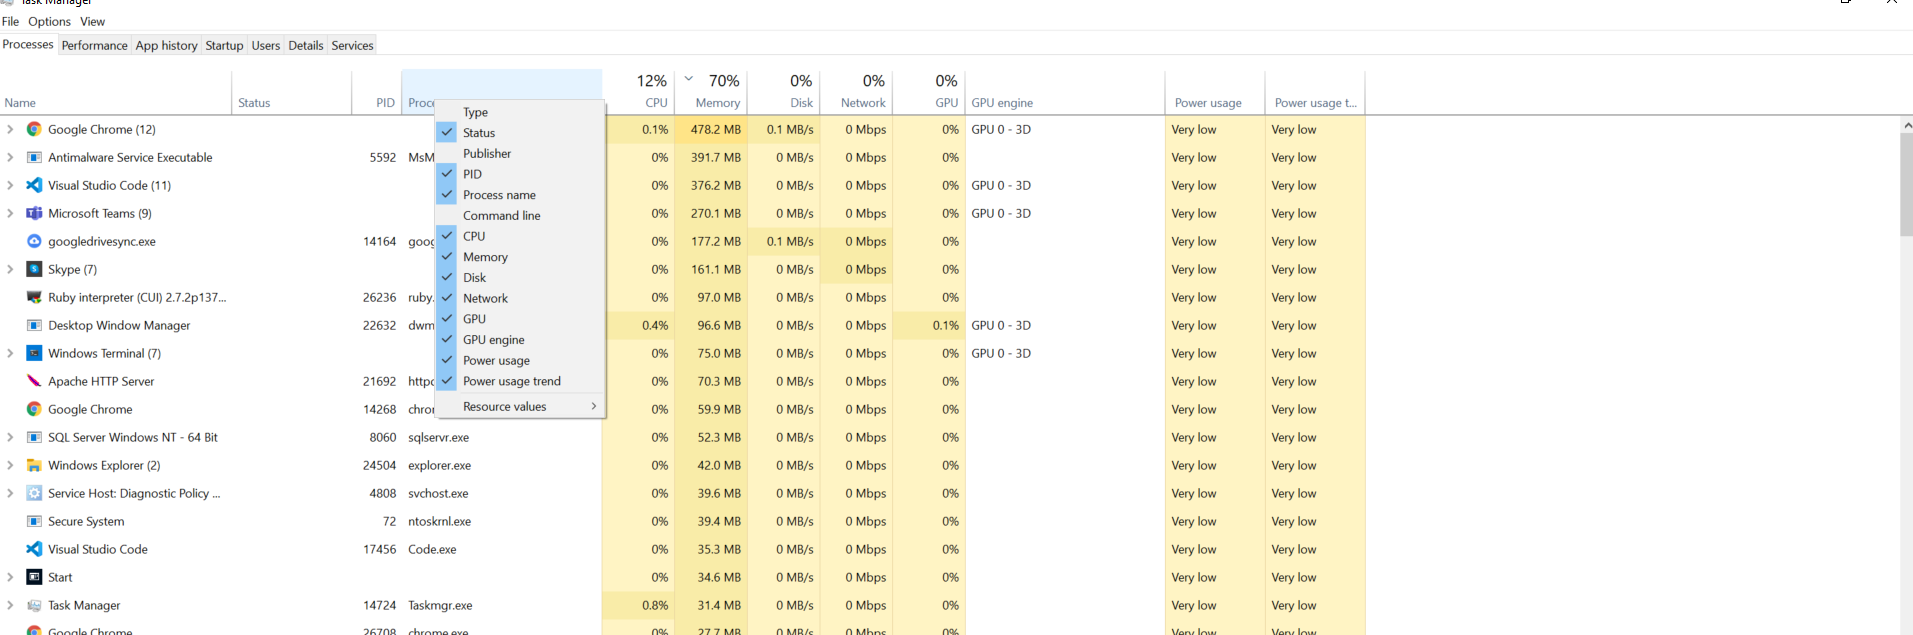Switch to the Details tab
1913x635 pixels.
(305, 45)
